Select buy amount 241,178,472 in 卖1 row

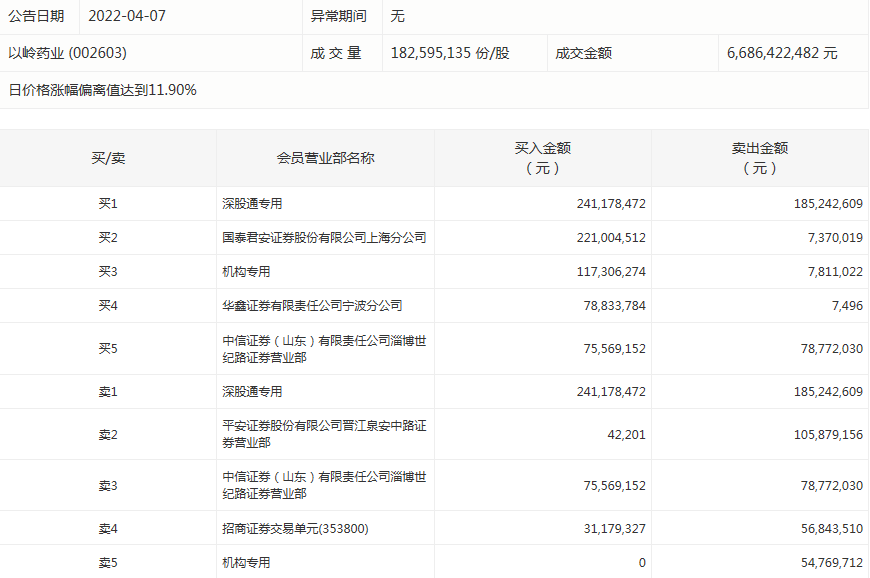pos(611,392)
